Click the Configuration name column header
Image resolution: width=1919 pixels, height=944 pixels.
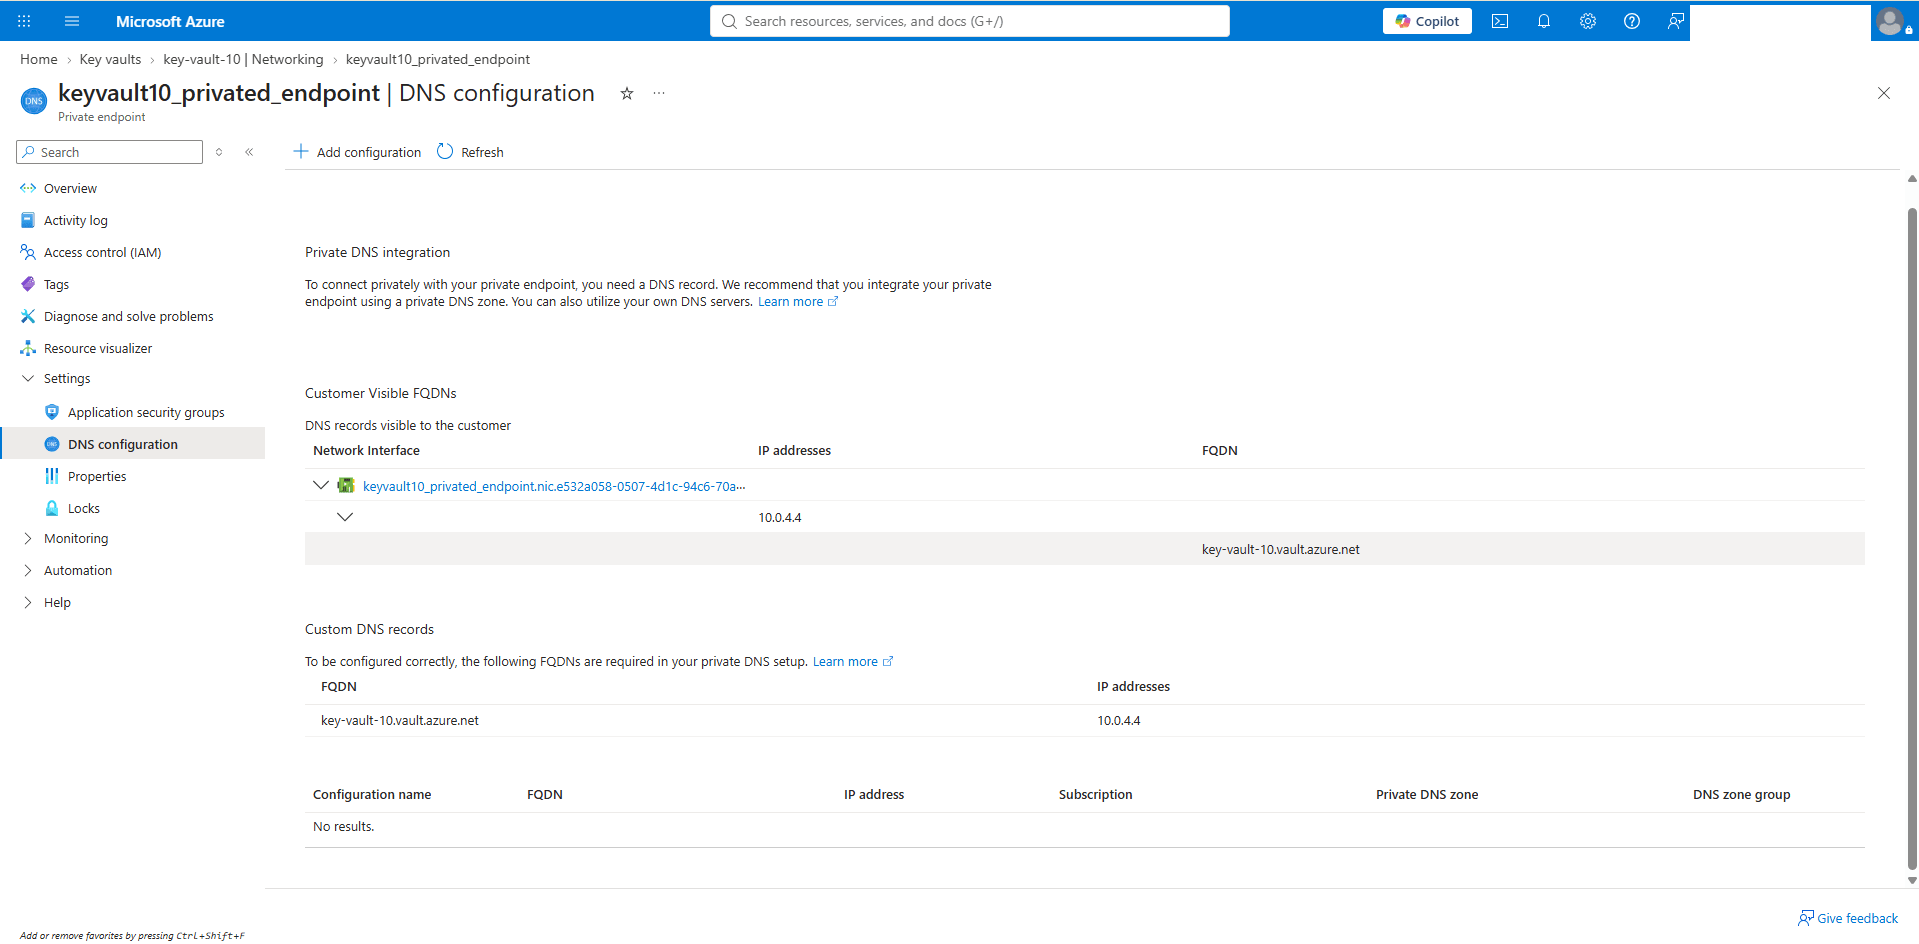coord(372,794)
